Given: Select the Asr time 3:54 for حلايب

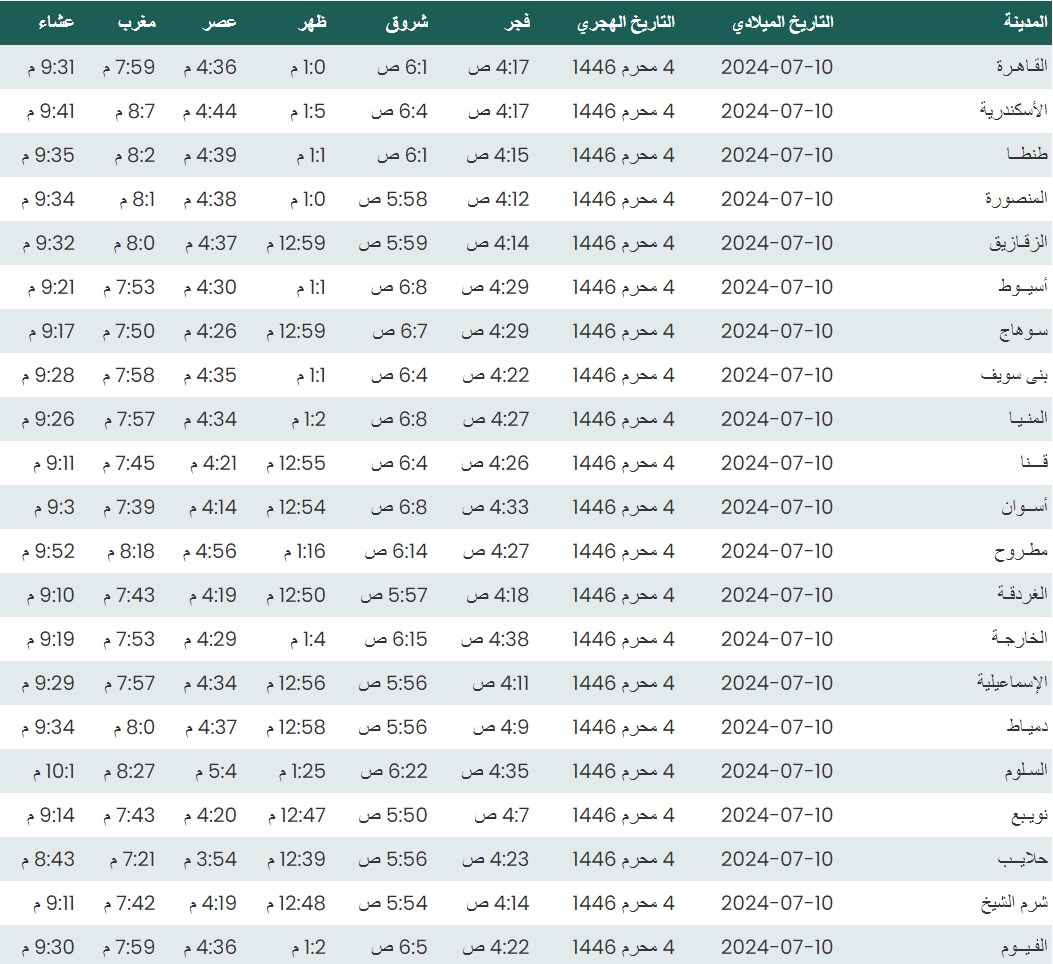Looking at the screenshot, I should (210, 859).
